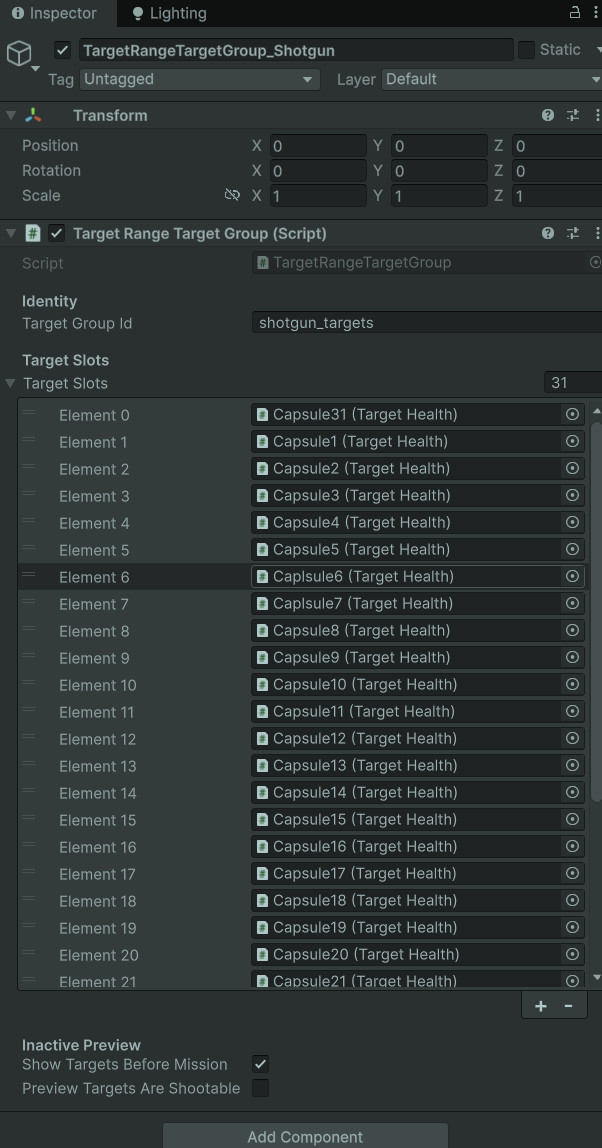Open object picker for Capsule10 slot
This screenshot has width=602, height=1148.
point(573,685)
